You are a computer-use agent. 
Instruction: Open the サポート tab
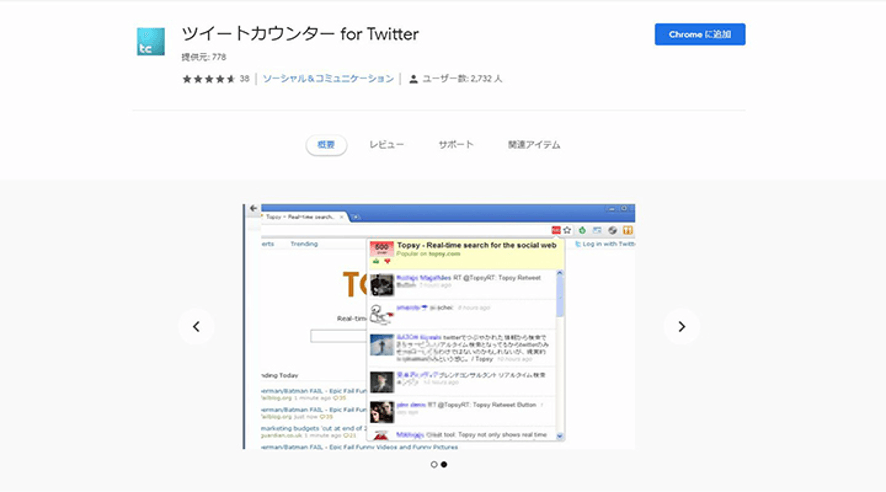456,145
